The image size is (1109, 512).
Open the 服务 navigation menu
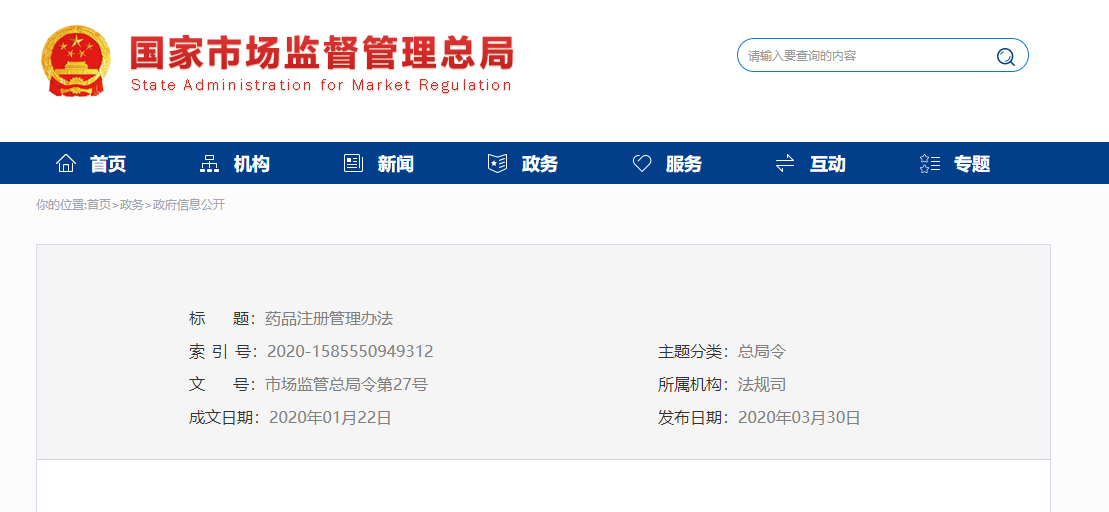(x=683, y=164)
